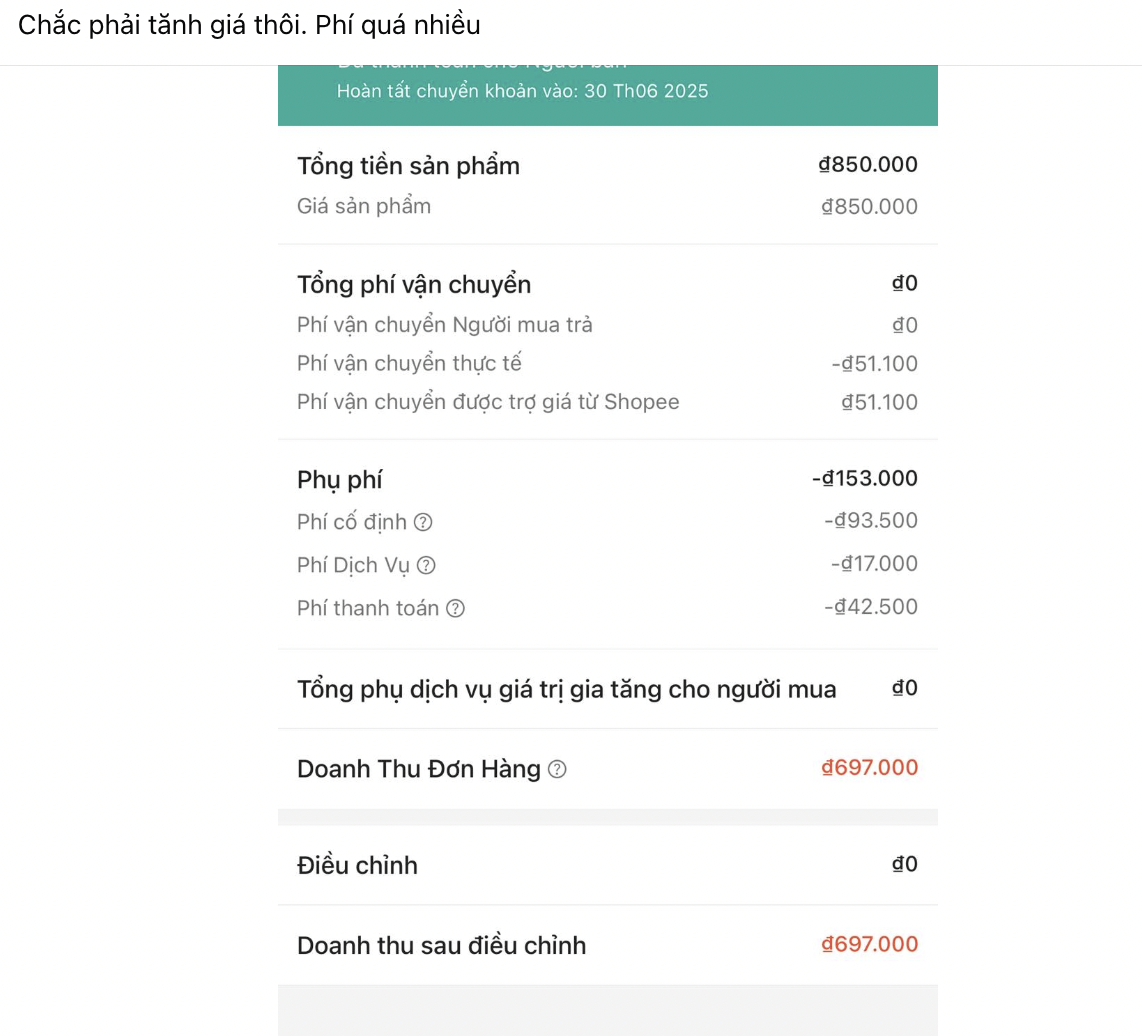Click the Tổng phí vận chuyển heading
The image size is (1142, 1036).
(414, 285)
